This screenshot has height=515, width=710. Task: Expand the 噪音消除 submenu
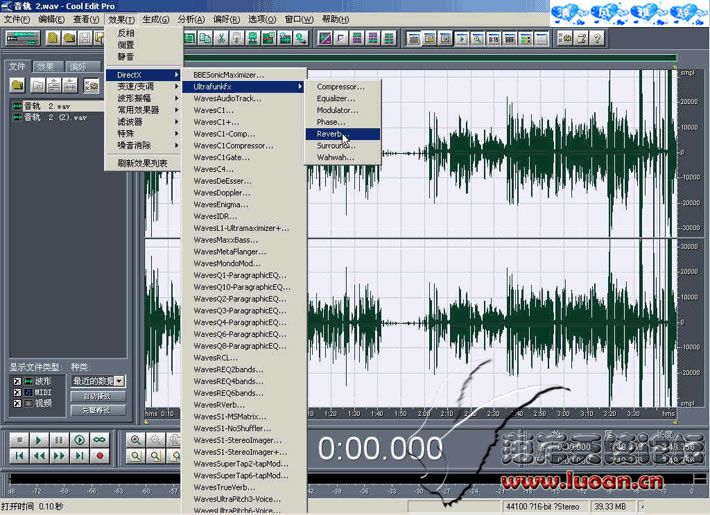[143, 145]
